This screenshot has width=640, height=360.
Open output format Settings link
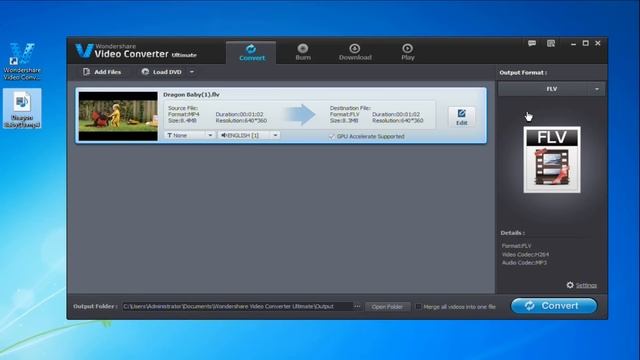586,285
